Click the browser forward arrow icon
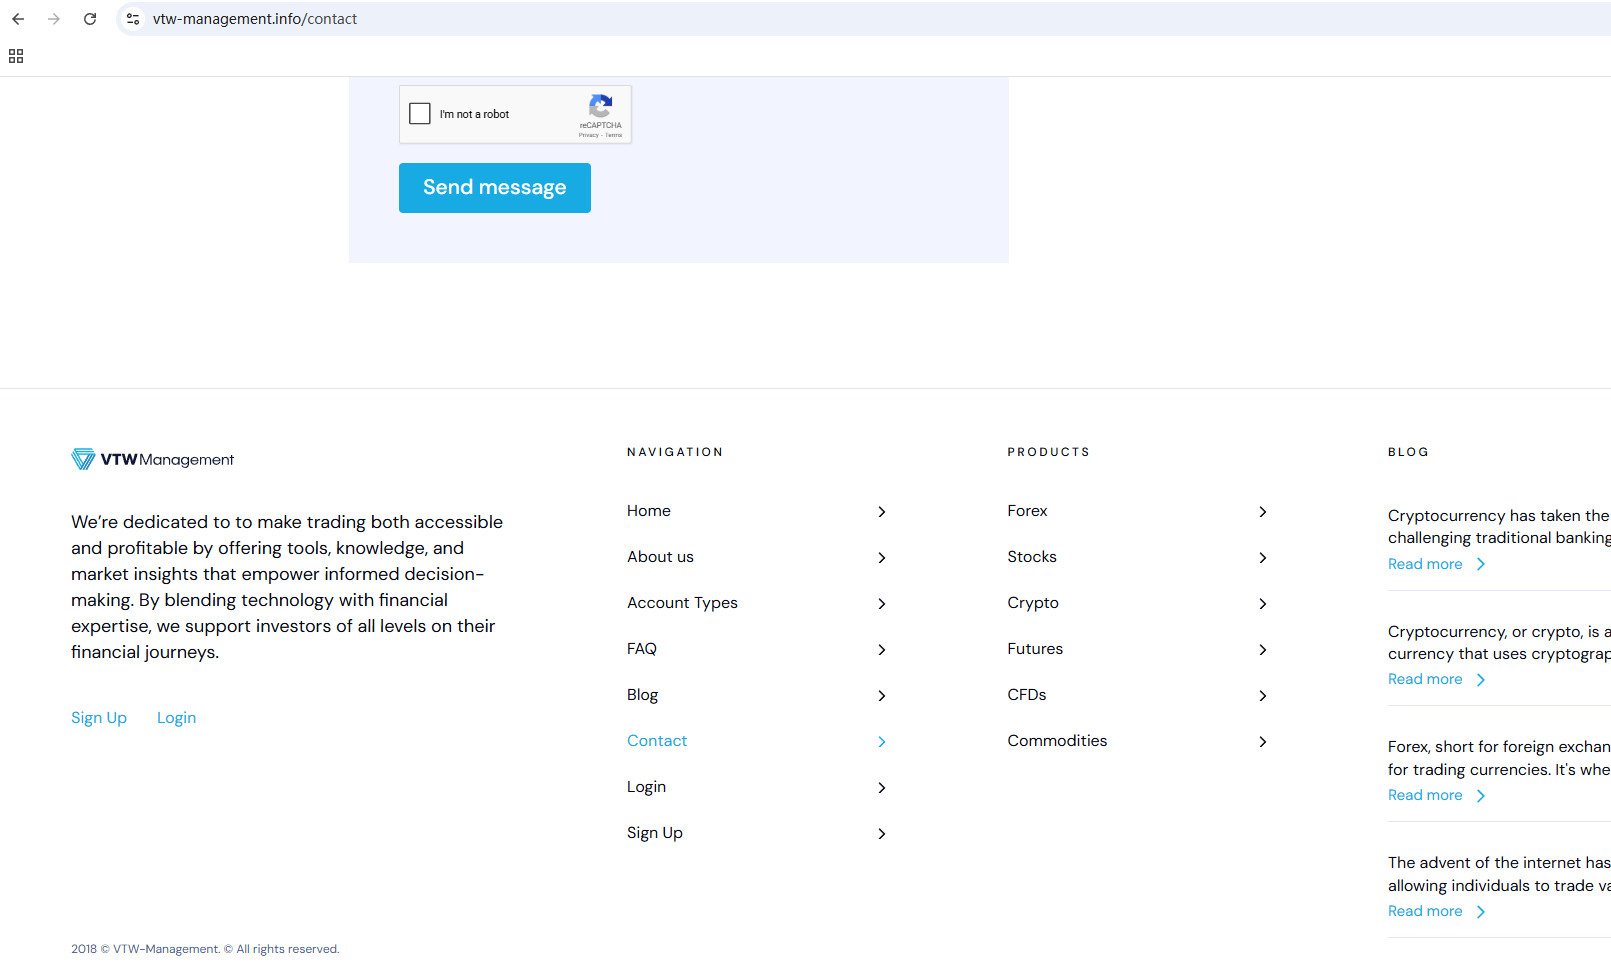 pyautogui.click(x=54, y=19)
